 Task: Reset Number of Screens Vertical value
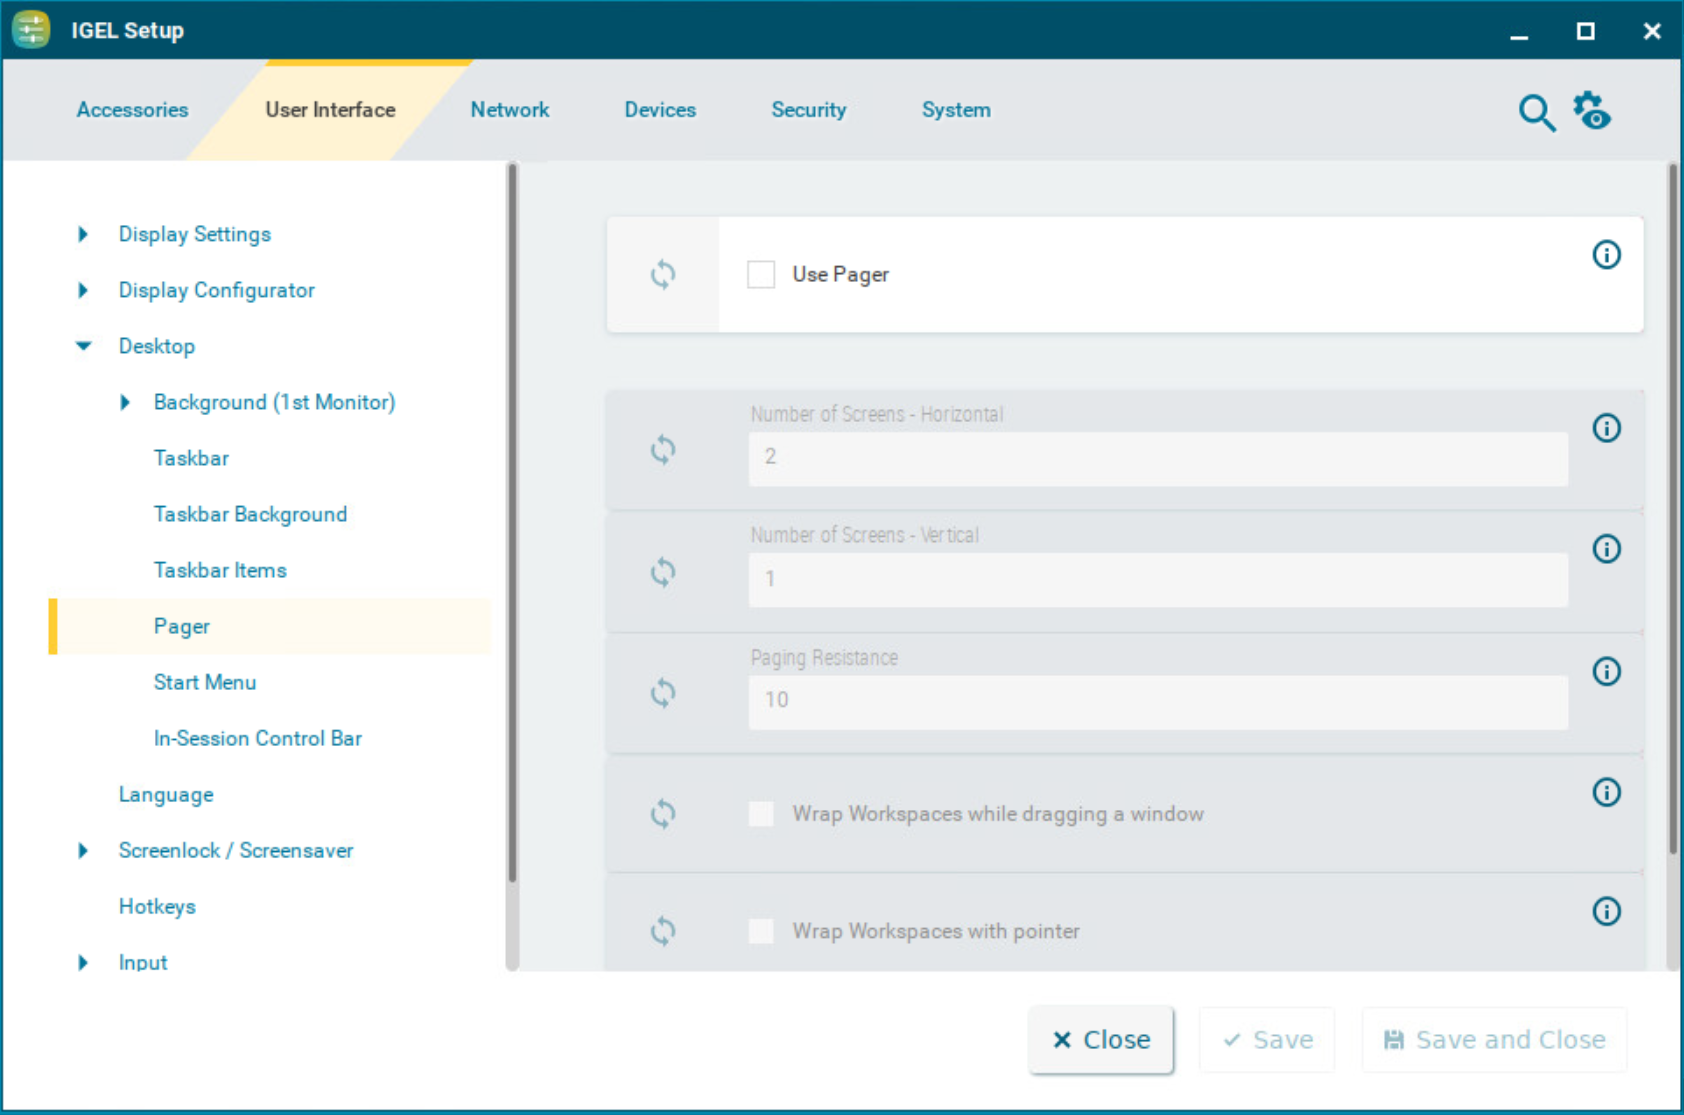(662, 572)
